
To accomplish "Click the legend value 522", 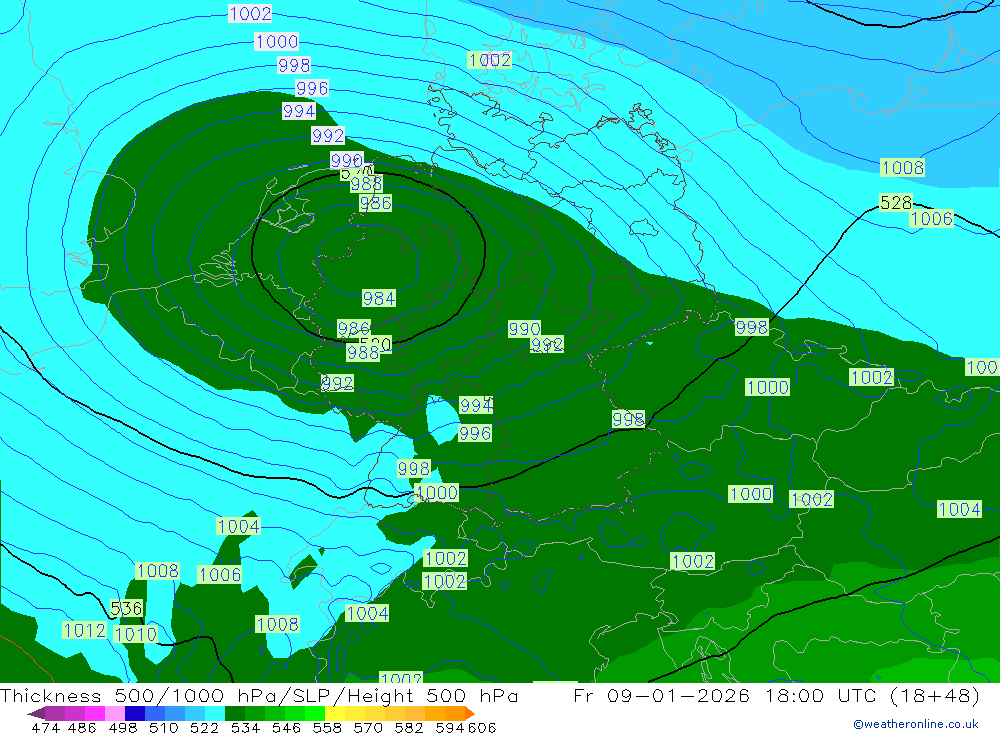I will click(x=204, y=727).
